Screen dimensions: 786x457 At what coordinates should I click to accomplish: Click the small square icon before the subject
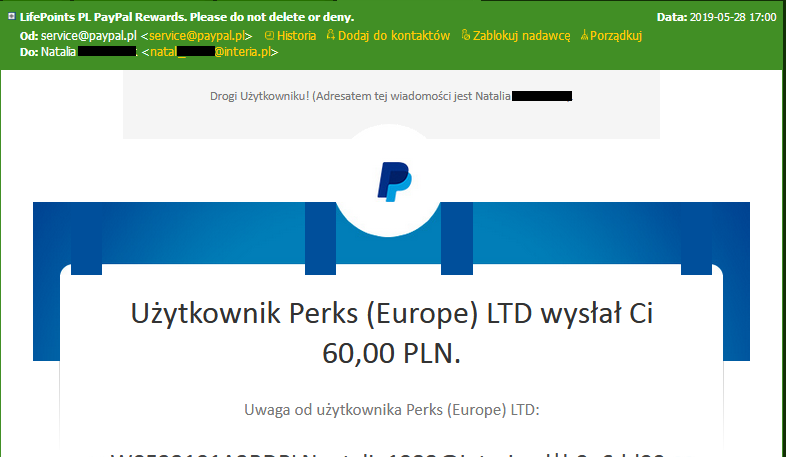tap(12, 17)
